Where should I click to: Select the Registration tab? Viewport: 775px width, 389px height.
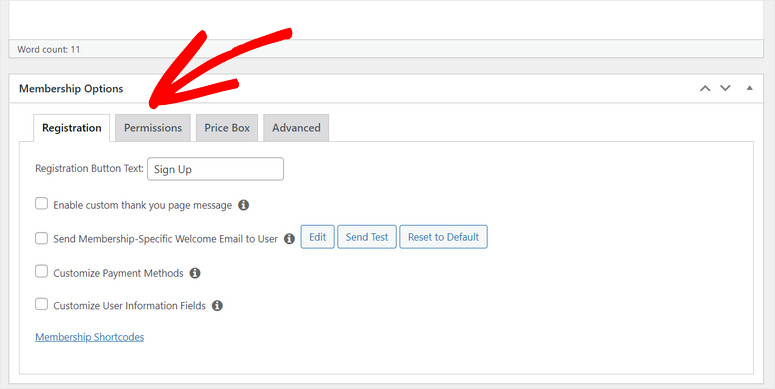tap(72, 128)
